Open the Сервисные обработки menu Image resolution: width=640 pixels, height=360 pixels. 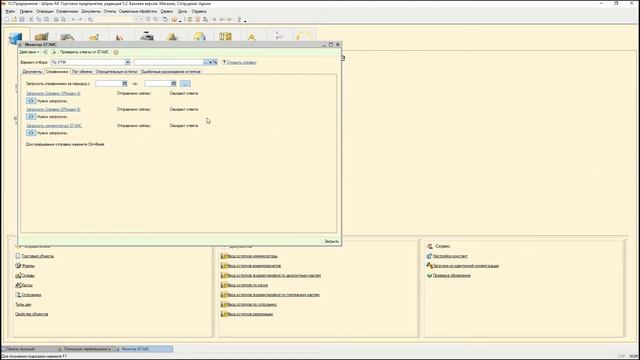pyautogui.click(x=138, y=11)
